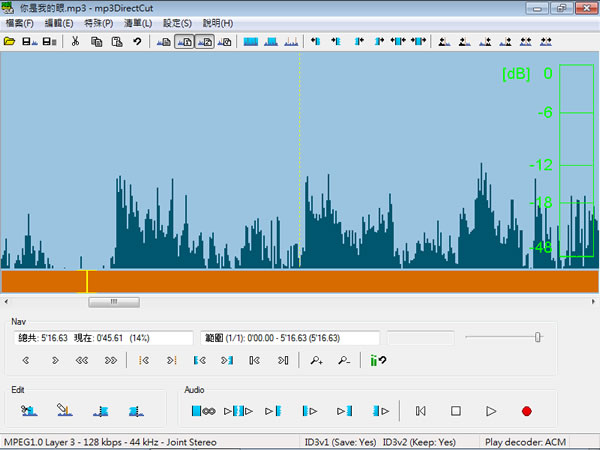Click the pencil edit icon in Edit panel

[x=65, y=411]
